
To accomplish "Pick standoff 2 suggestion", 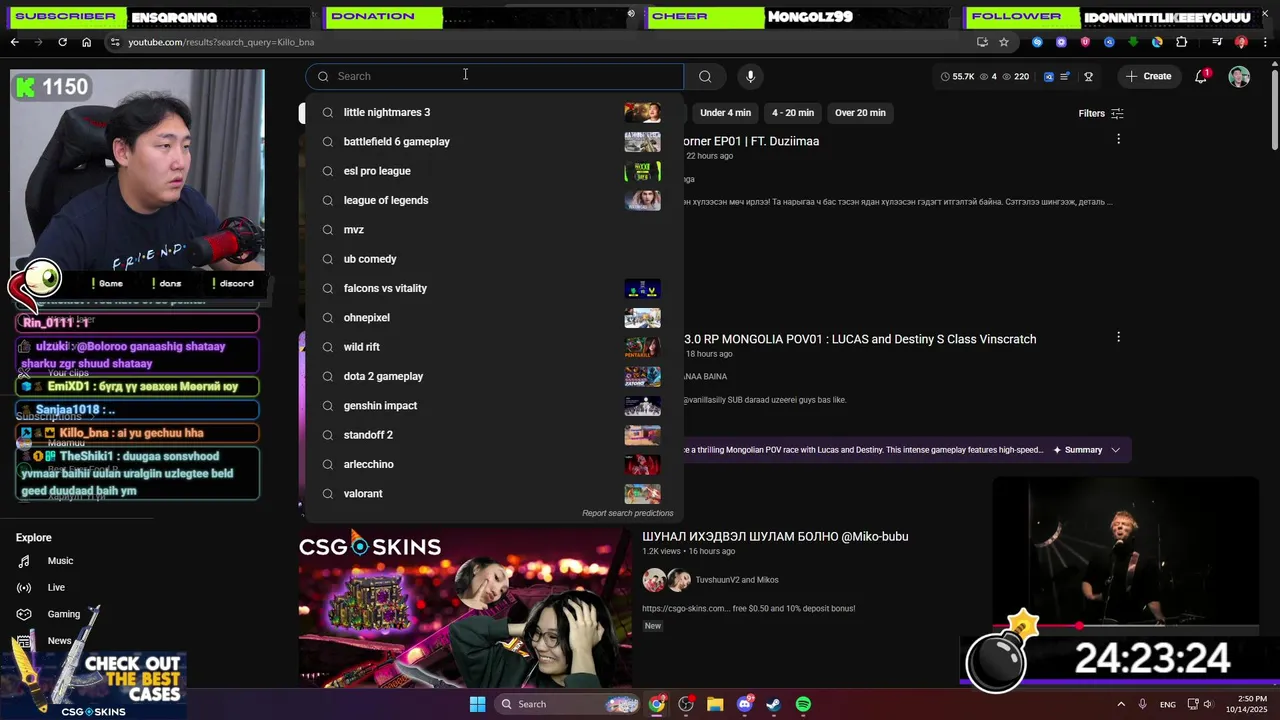I will (495, 435).
